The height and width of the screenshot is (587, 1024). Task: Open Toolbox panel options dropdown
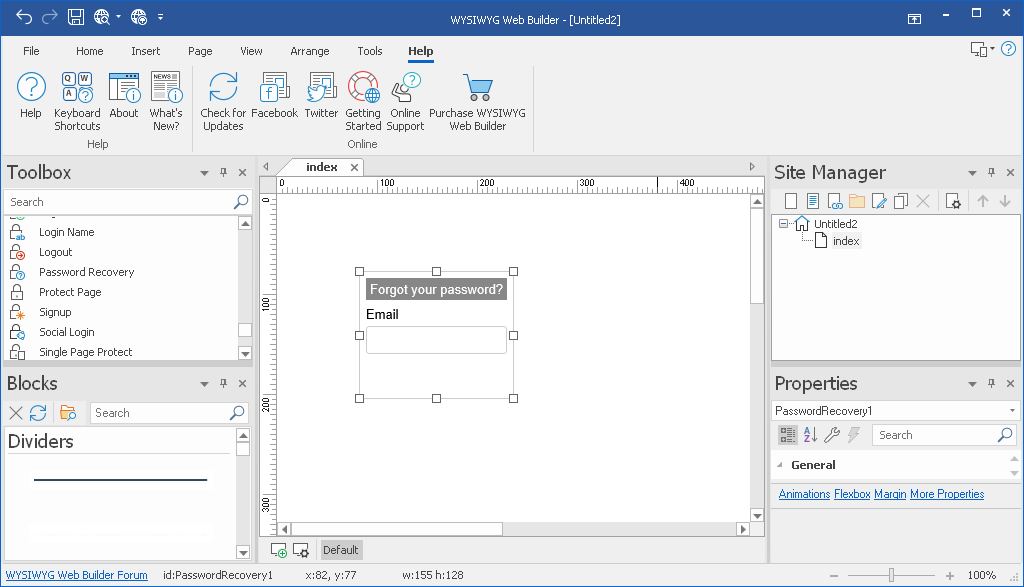coord(204,173)
